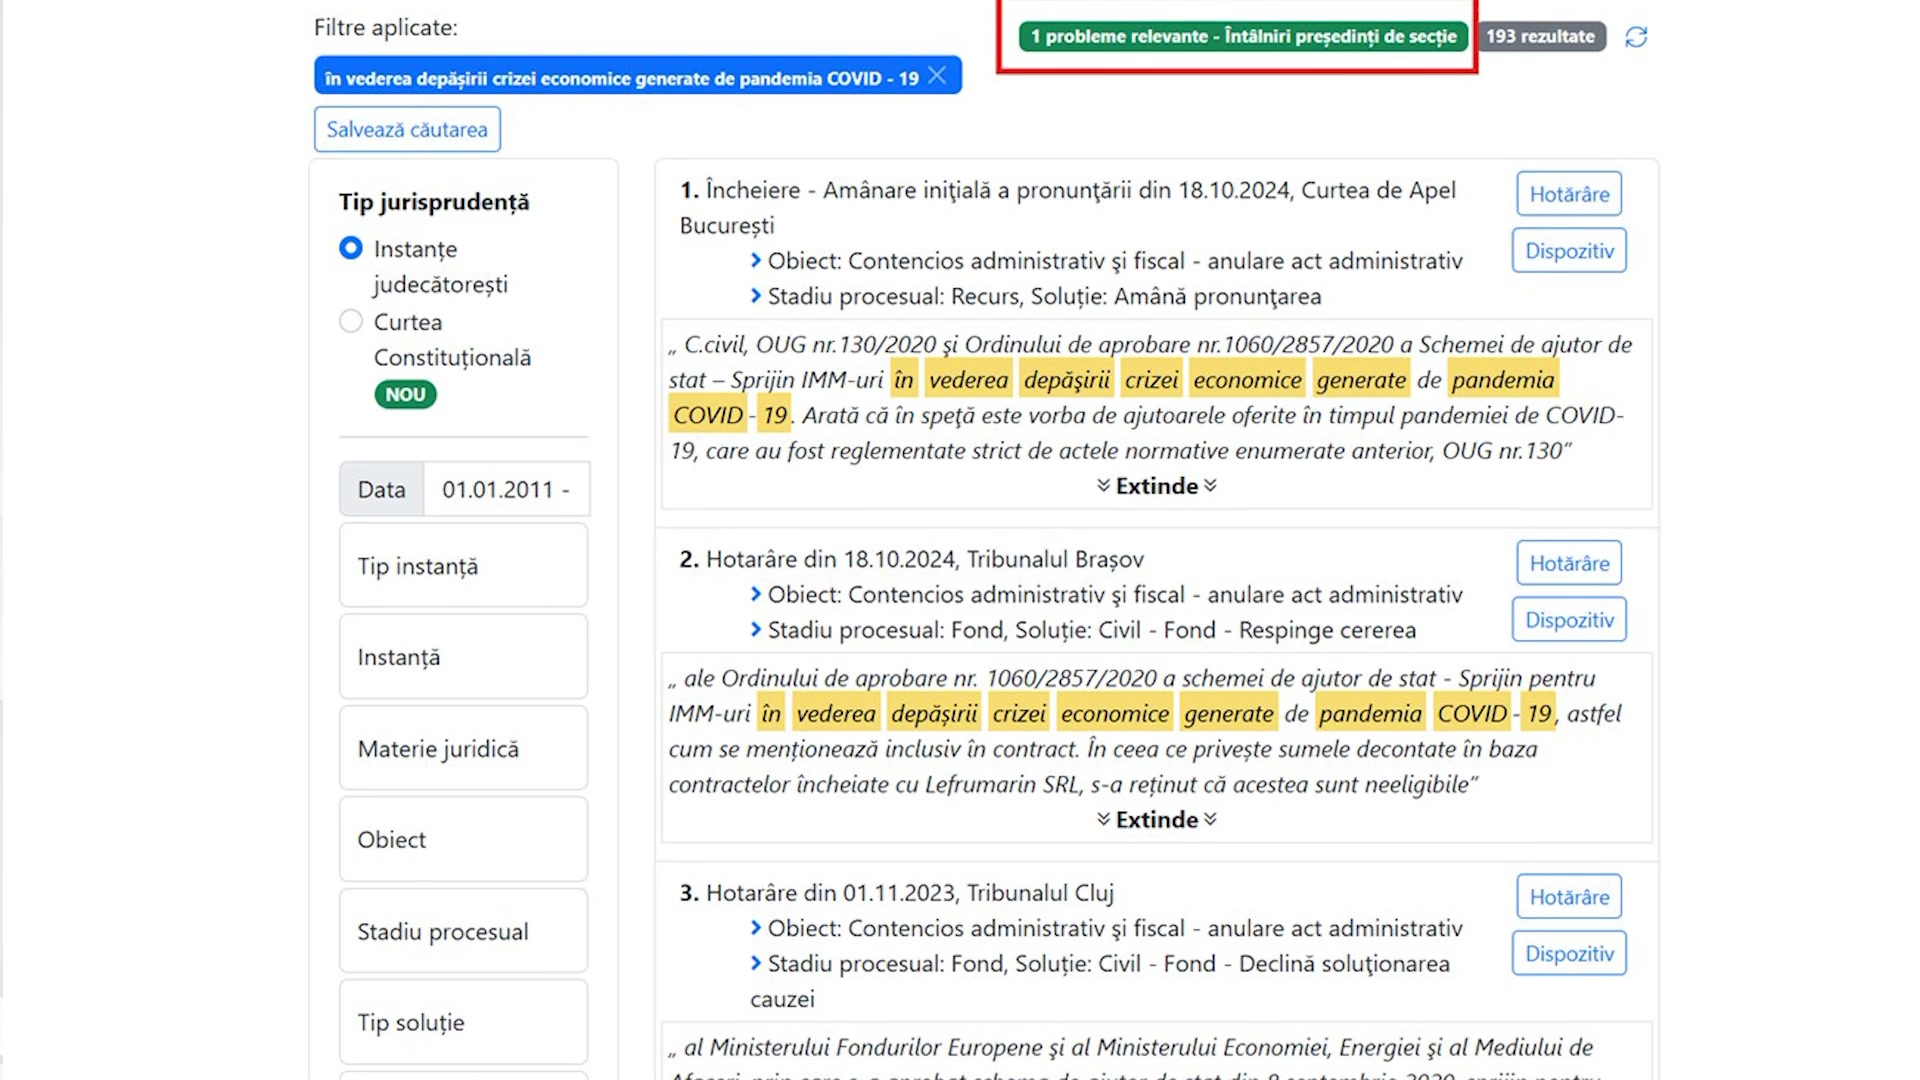Click the Tip jurisprudență heading
Viewport: 1920px width, 1080px height.
434,202
